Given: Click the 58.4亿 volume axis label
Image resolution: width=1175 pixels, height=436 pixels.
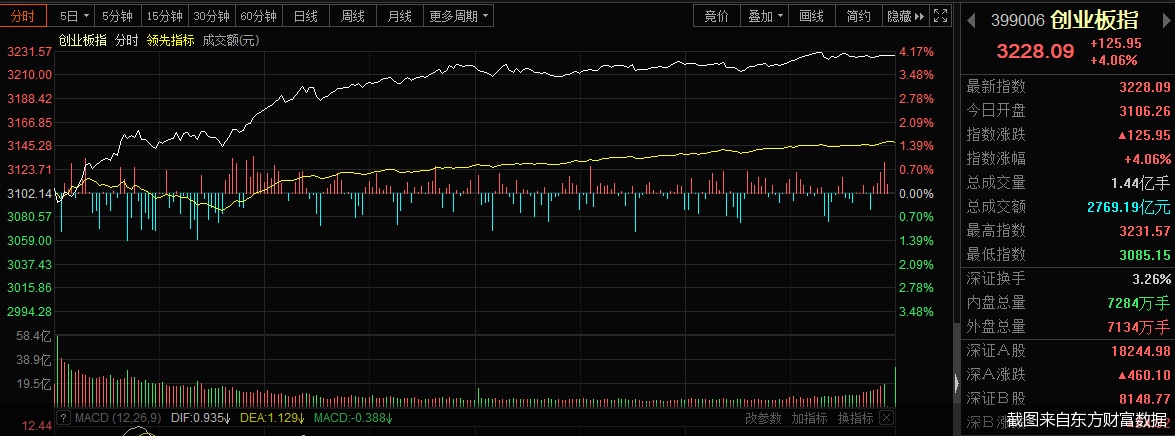Looking at the screenshot, I should tap(32, 336).
